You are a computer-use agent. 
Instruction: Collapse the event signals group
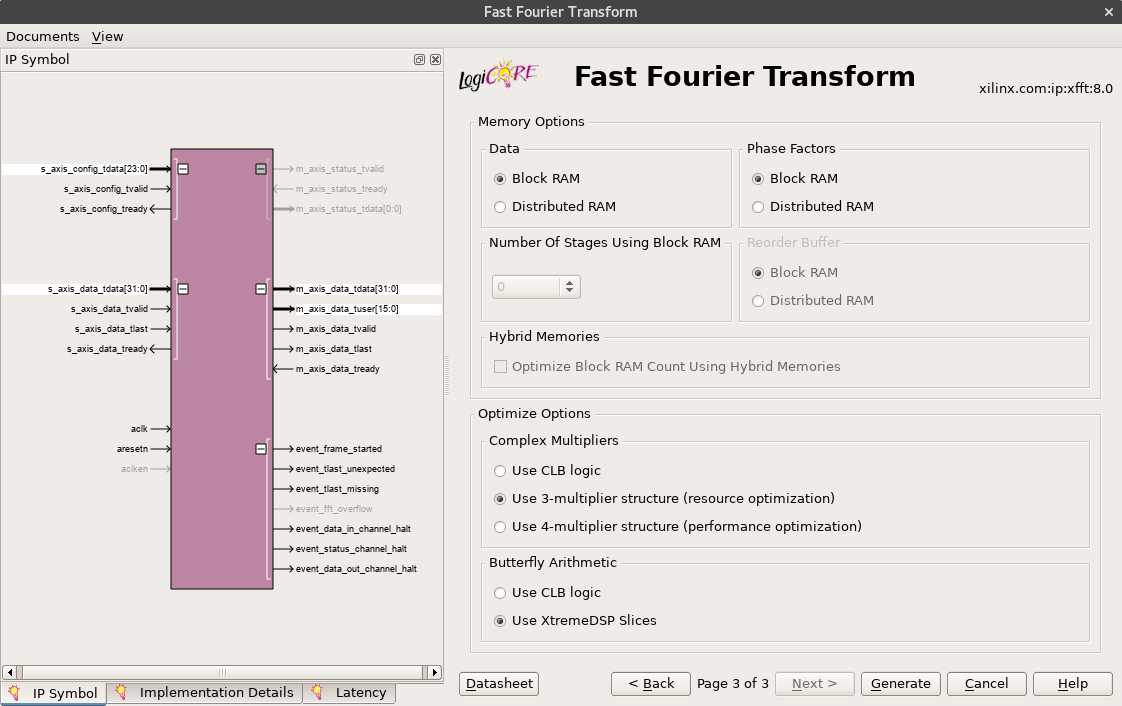261,449
